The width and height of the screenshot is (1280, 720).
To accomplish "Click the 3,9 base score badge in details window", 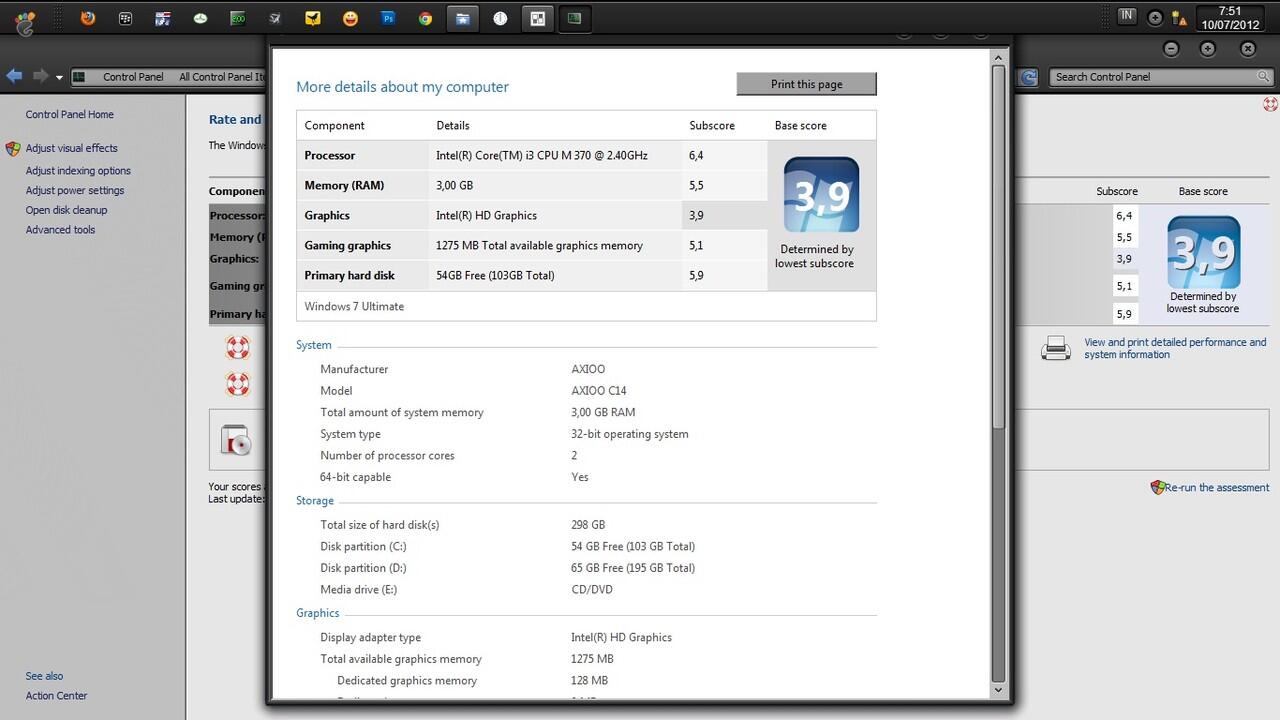I will pyautogui.click(x=820, y=194).
